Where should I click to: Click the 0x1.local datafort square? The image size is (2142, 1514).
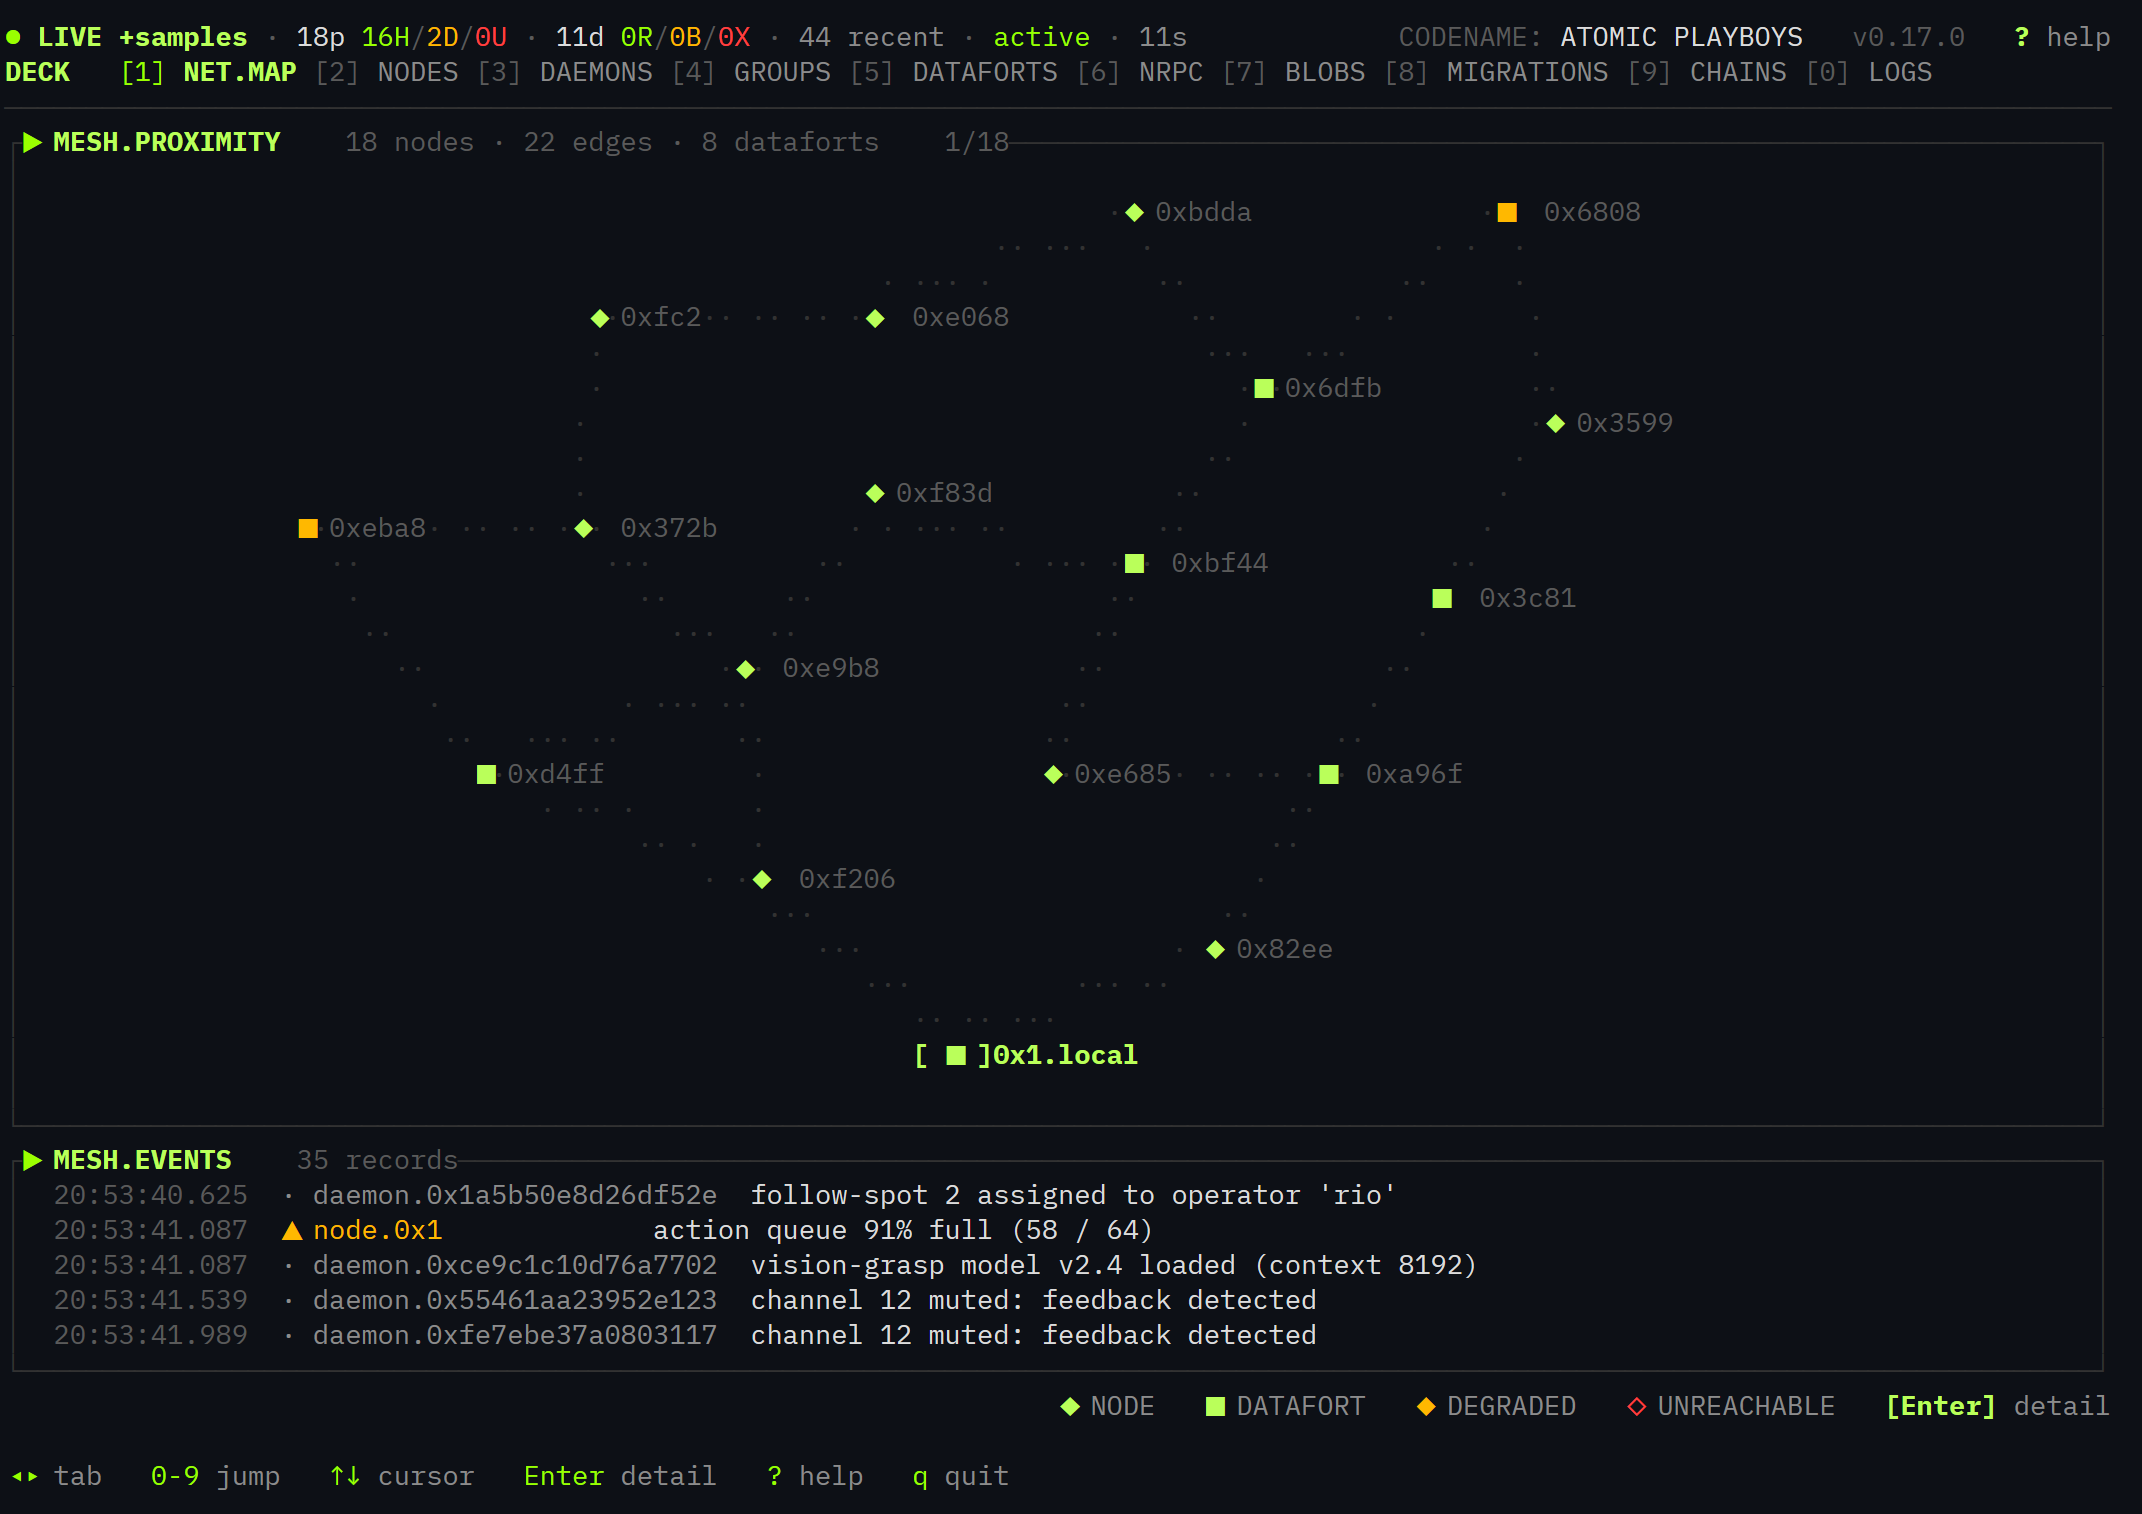[x=956, y=1055]
